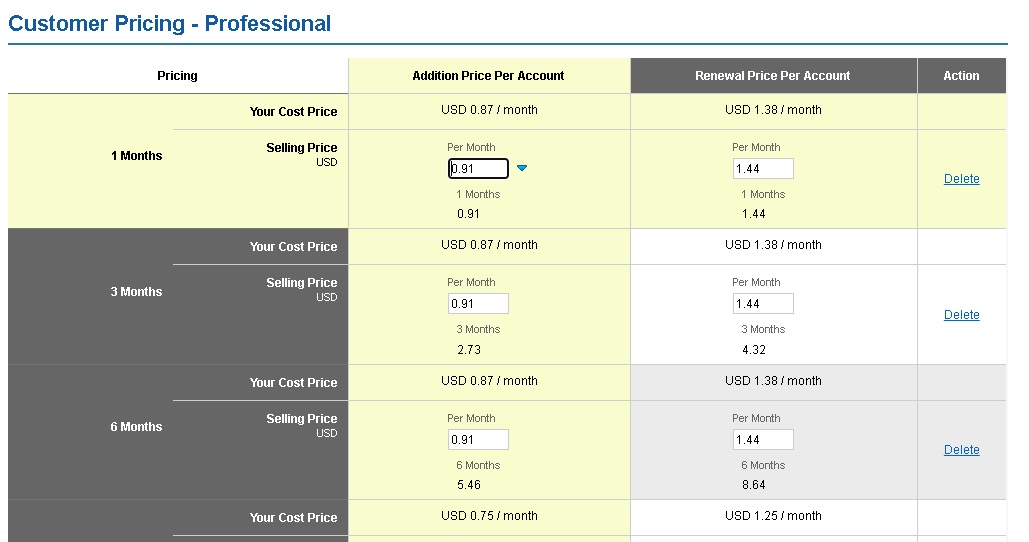
Task: Delete the 6 Months pricing row
Action: click(961, 449)
